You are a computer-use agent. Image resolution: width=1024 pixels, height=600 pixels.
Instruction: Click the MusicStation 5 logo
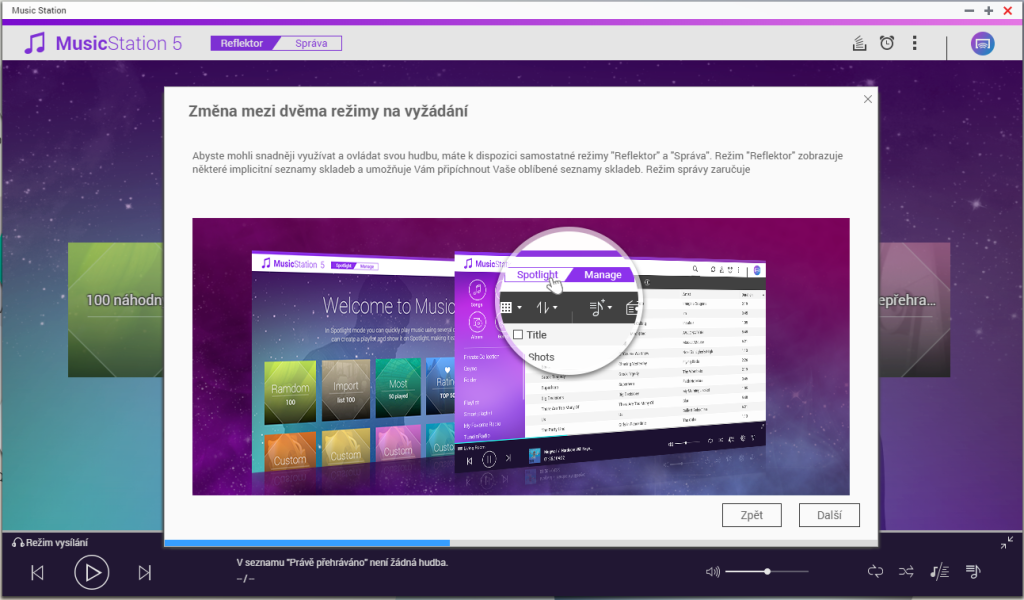pos(103,43)
